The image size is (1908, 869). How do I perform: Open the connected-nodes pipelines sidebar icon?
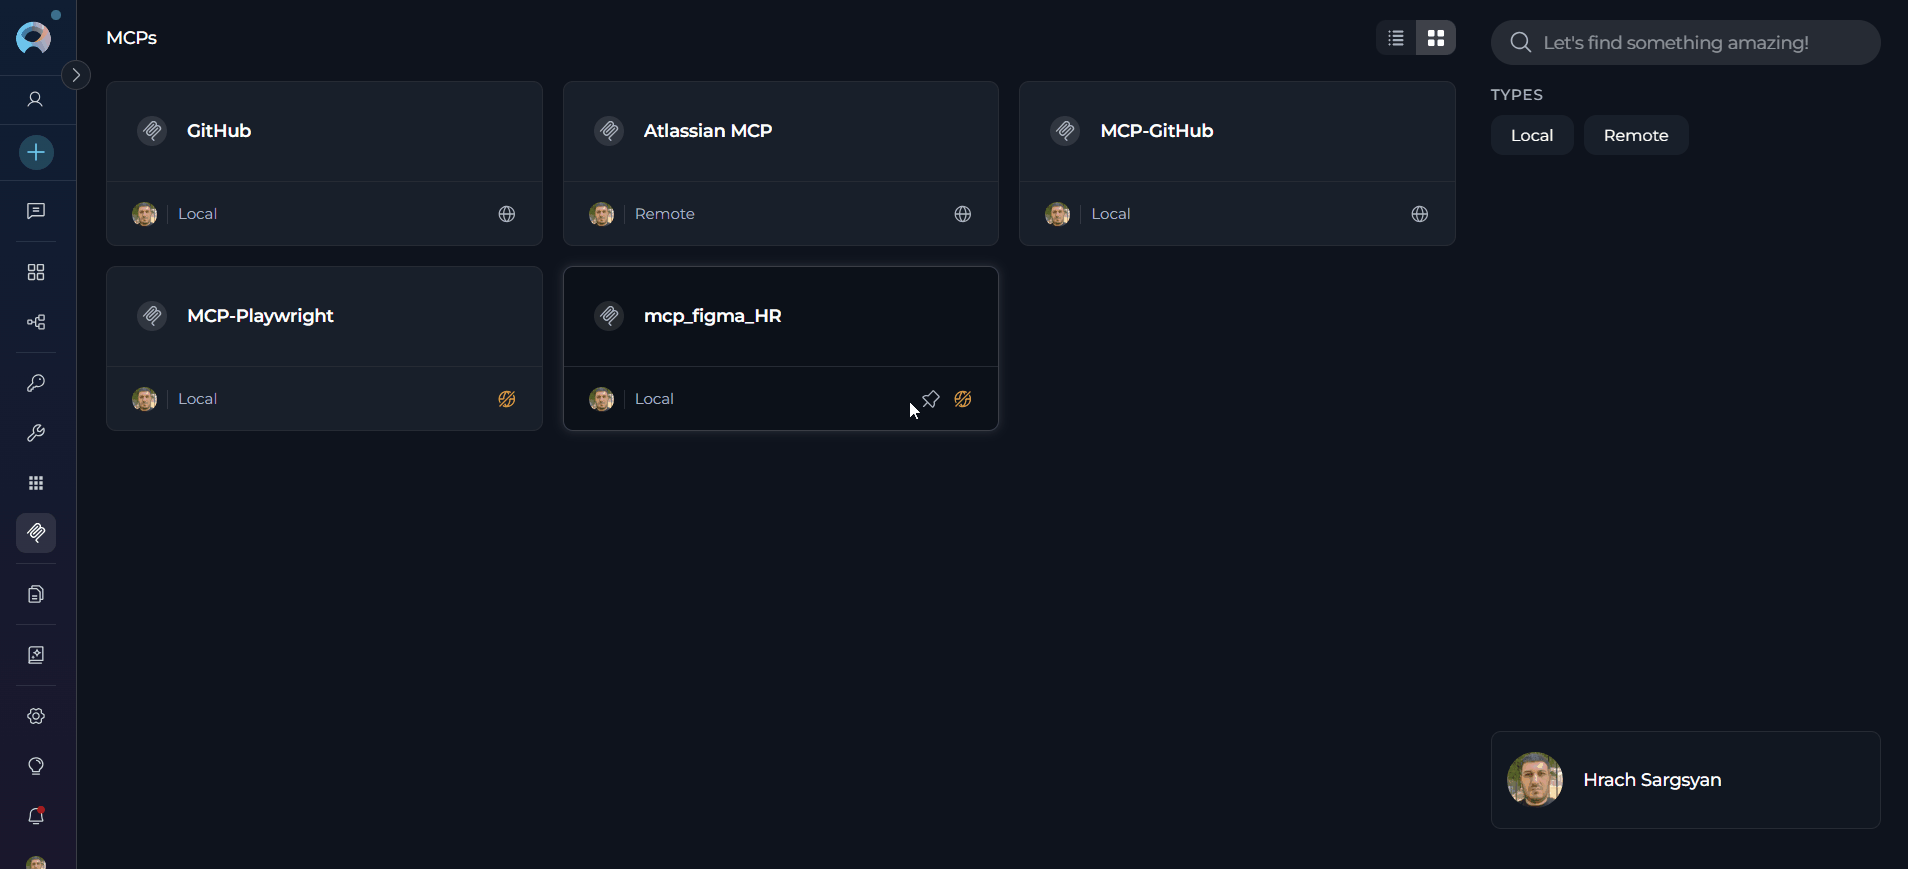(36, 322)
